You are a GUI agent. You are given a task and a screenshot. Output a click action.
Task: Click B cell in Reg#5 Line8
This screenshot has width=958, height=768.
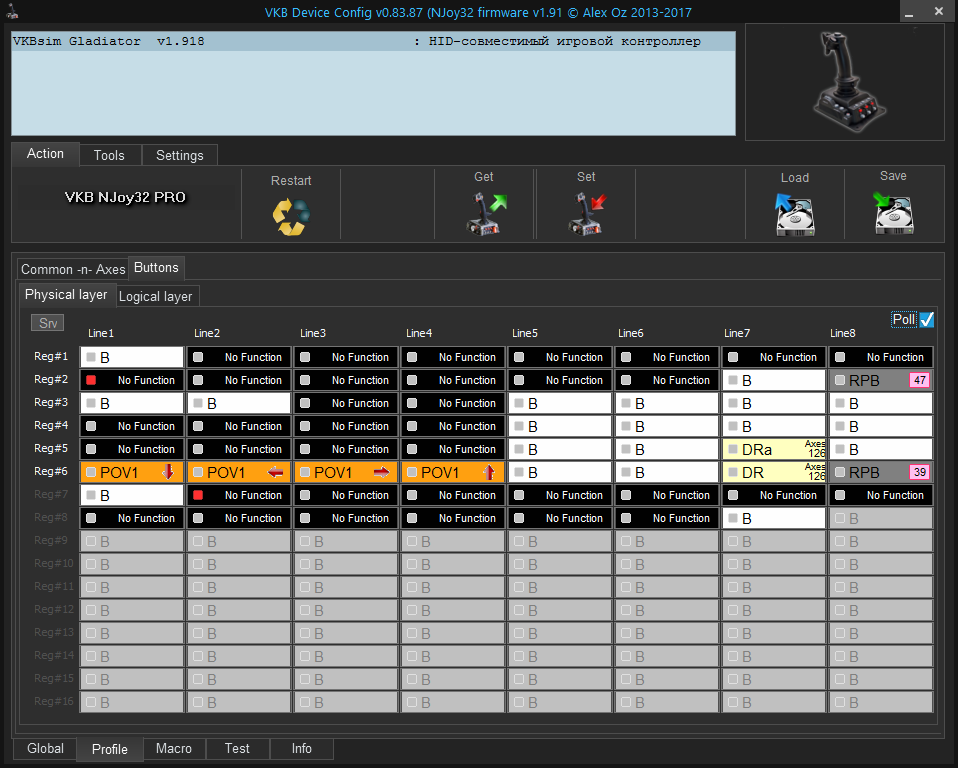click(x=881, y=449)
